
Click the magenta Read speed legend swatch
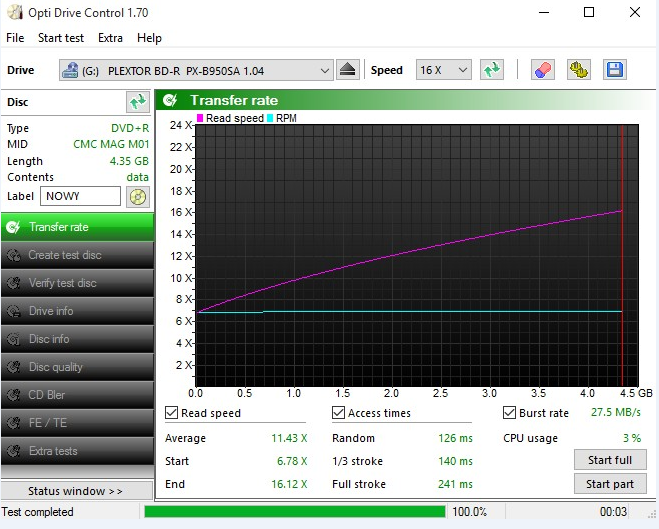[x=200, y=118]
